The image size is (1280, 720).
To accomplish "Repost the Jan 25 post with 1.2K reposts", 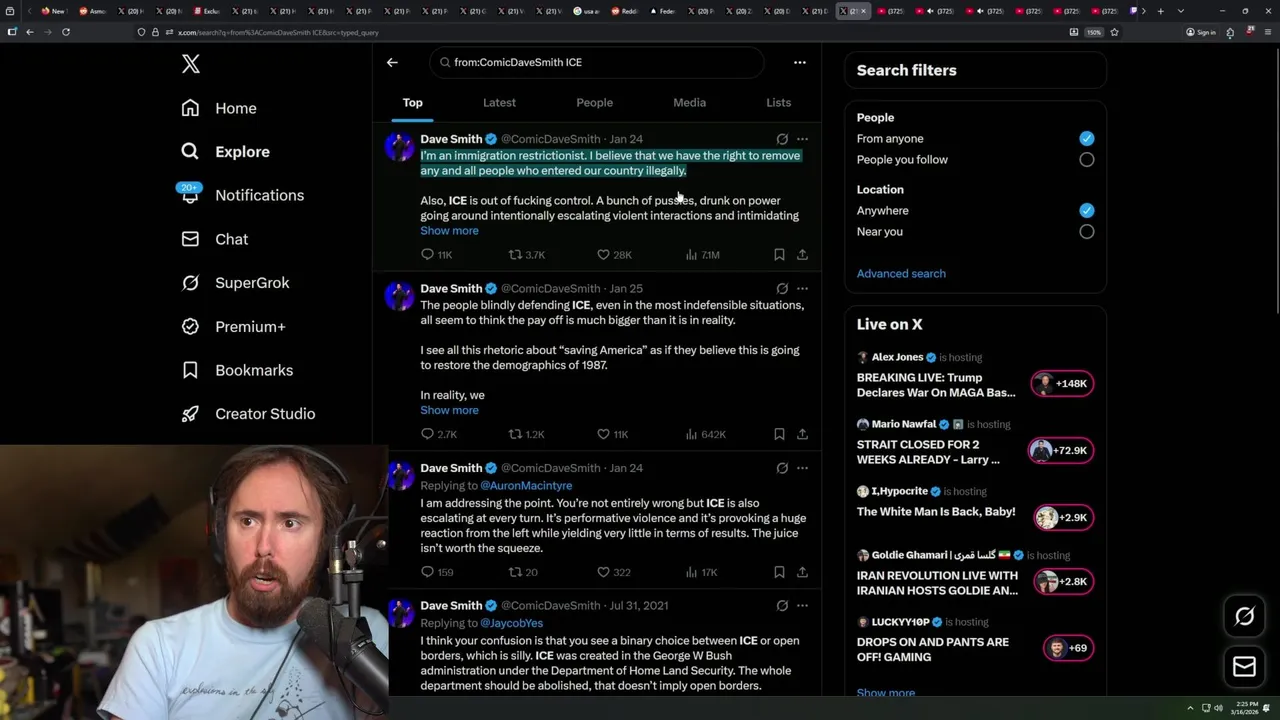I will tap(527, 435).
